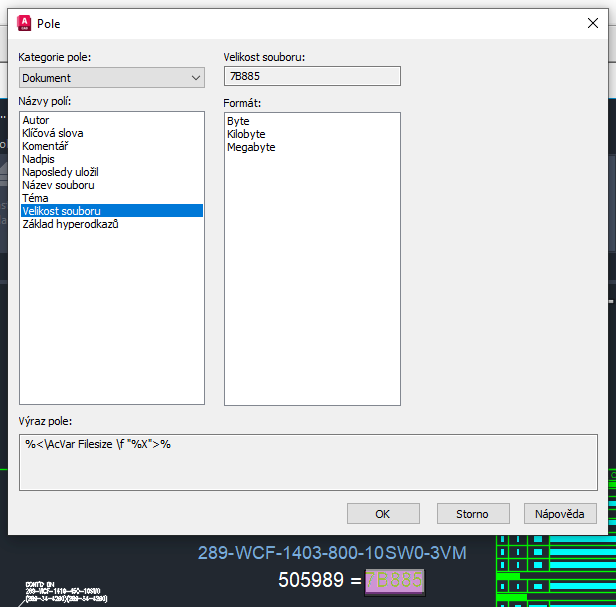
Task: Cancel with the Storno button
Action: point(472,514)
